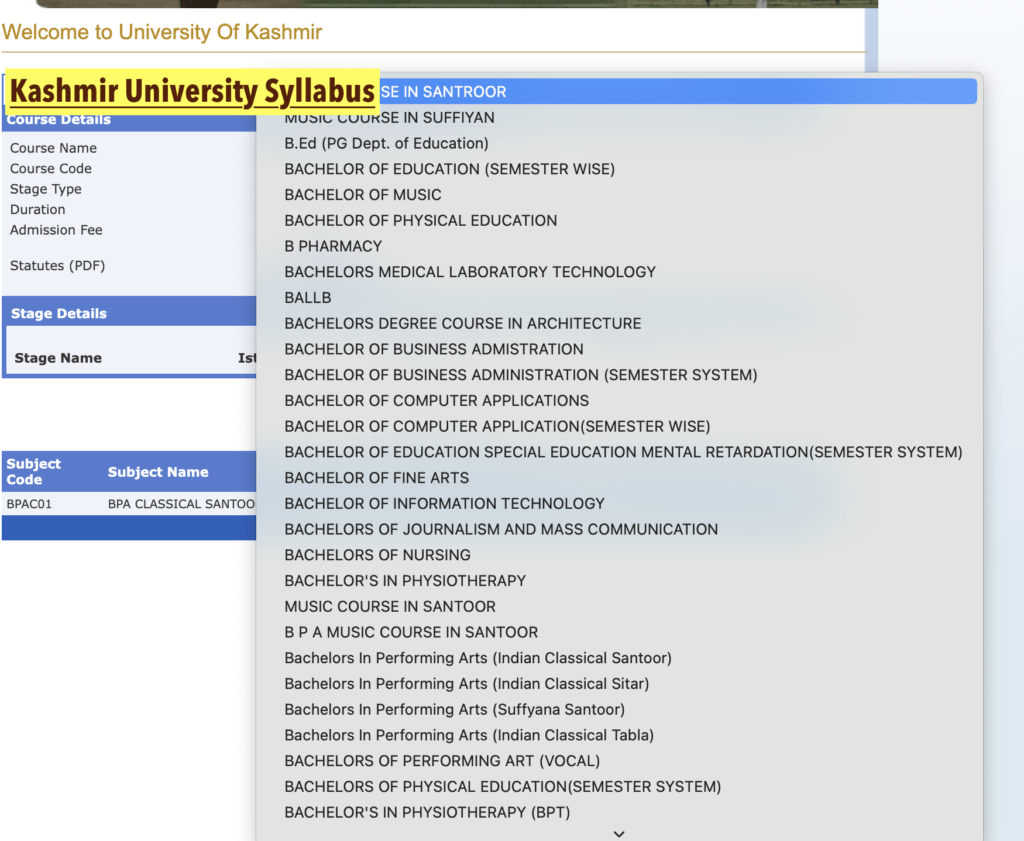The image size is (1024, 841).
Task: Pick BACHELOR OF INFORMATION TECHNOLOGY
Action: click(x=618, y=503)
